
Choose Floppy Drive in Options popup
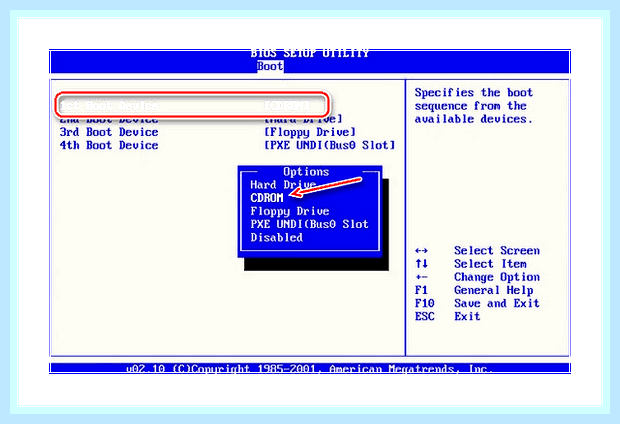point(289,211)
